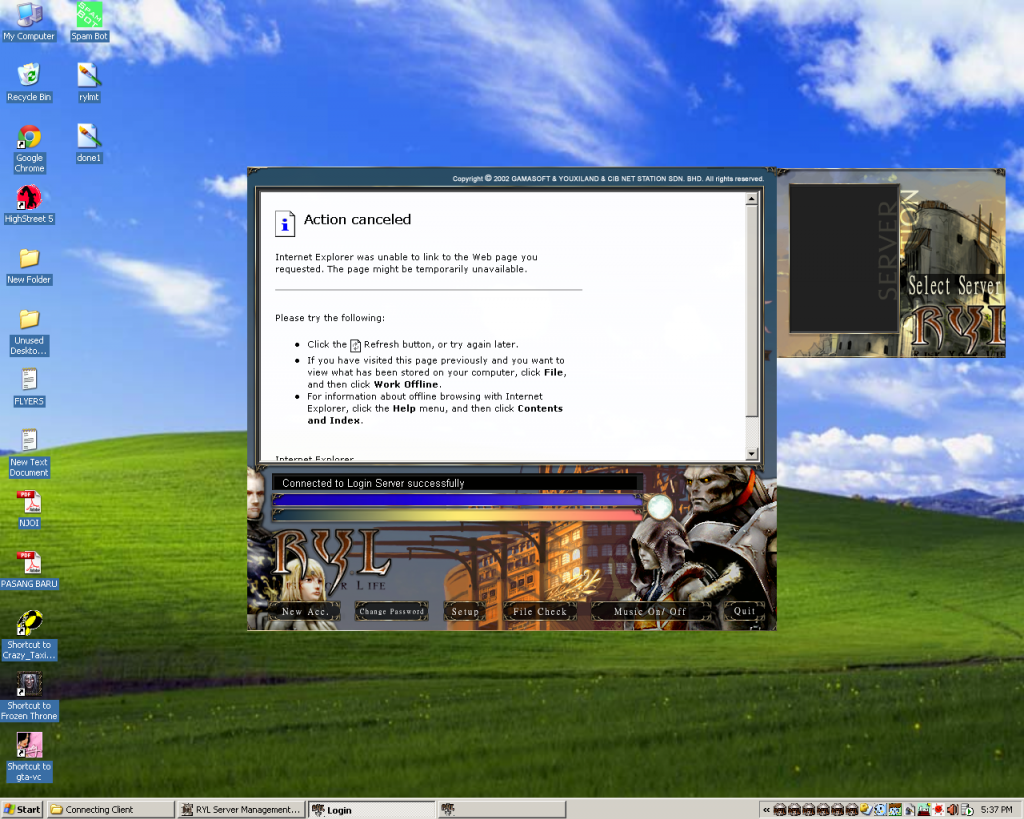This screenshot has height=819, width=1024.
Task: Expand hidden system tray icons chevron
Action: pos(766,809)
